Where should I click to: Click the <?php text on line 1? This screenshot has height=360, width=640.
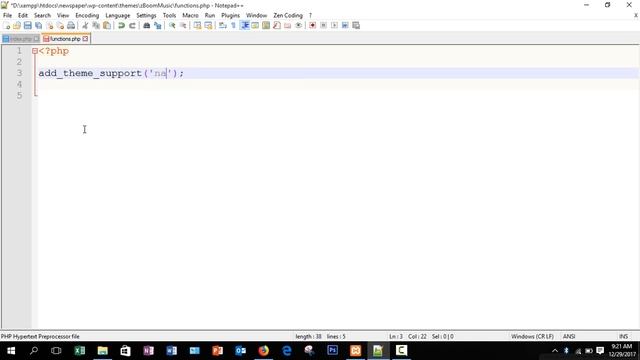pos(54,51)
